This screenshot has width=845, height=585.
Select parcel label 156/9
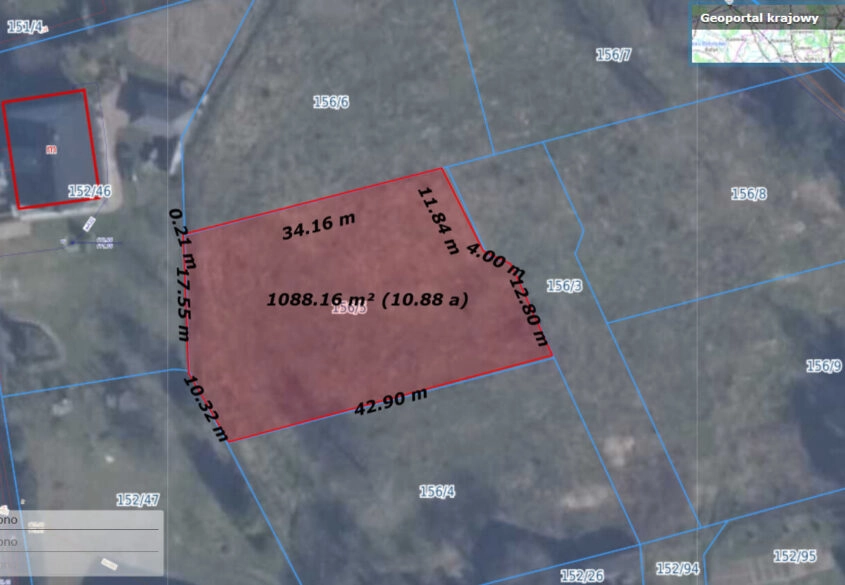click(823, 366)
